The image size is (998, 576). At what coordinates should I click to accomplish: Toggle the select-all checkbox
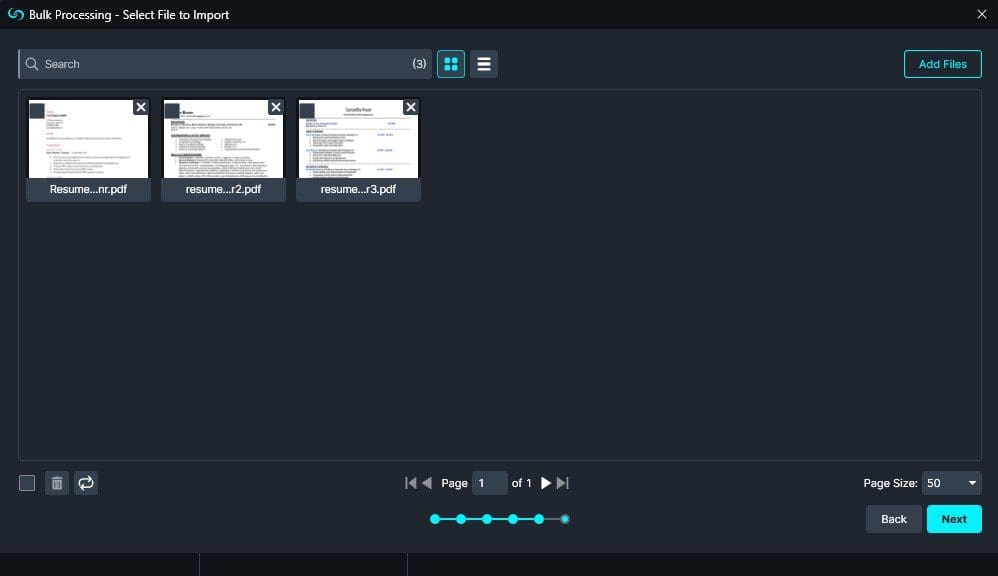pyautogui.click(x=29, y=483)
